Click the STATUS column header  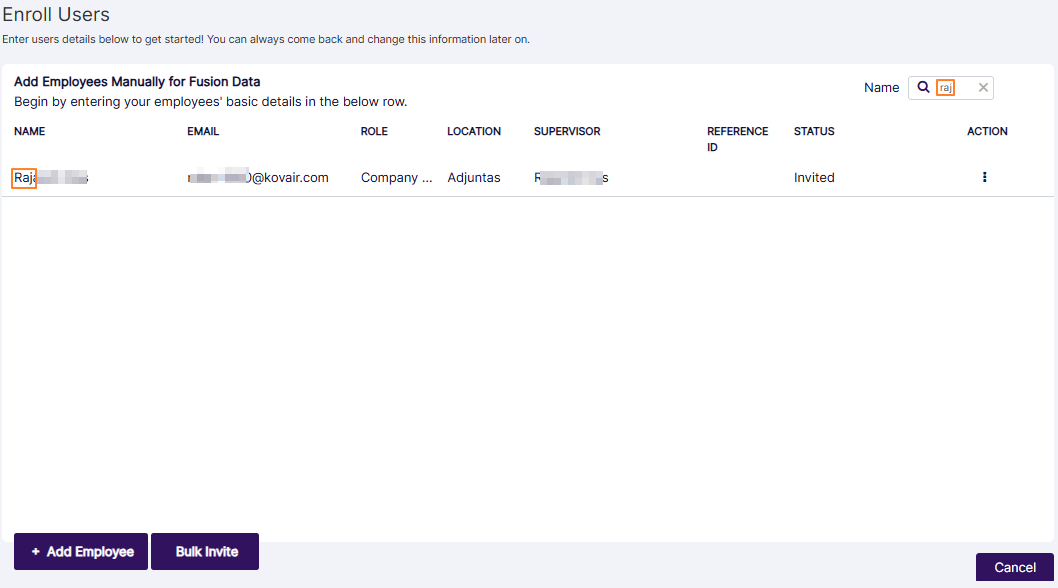(x=813, y=131)
